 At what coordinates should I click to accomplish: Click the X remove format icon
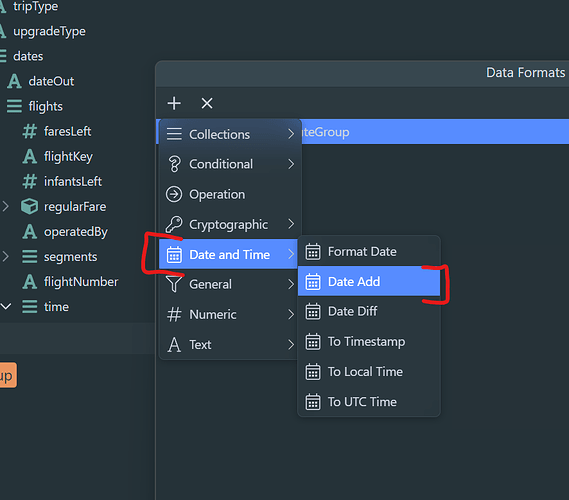tap(207, 103)
